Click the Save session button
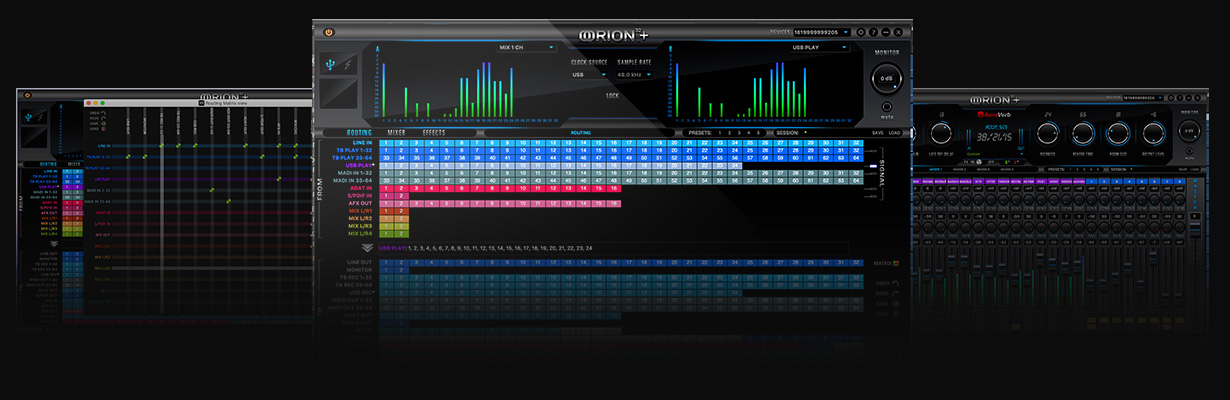 pos(877,132)
